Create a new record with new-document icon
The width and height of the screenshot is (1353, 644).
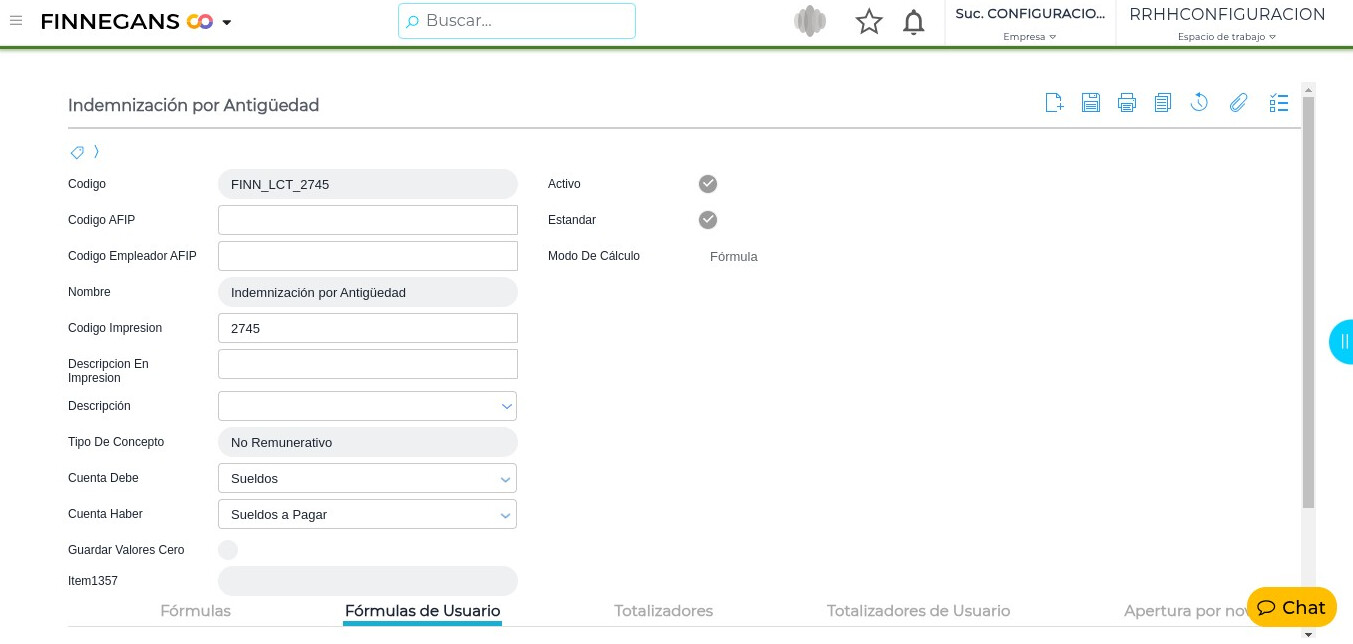(x=1054, y=102)
